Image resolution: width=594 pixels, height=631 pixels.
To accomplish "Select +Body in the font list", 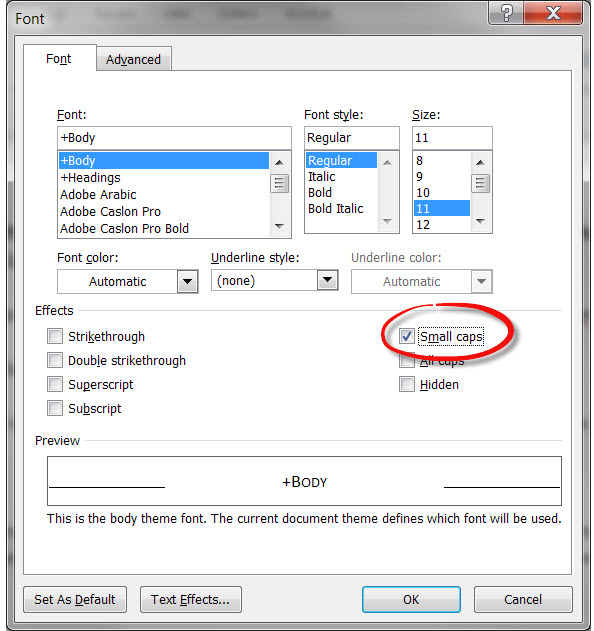I will (164, 161).
